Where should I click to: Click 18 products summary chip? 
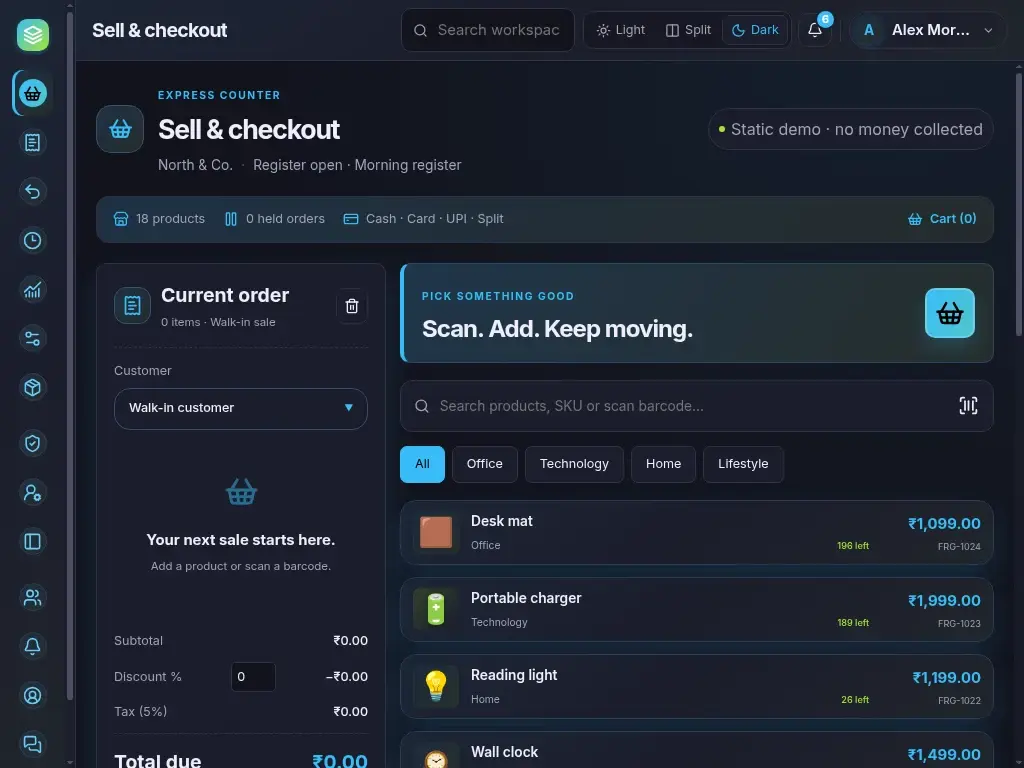(x=159, y=219)
